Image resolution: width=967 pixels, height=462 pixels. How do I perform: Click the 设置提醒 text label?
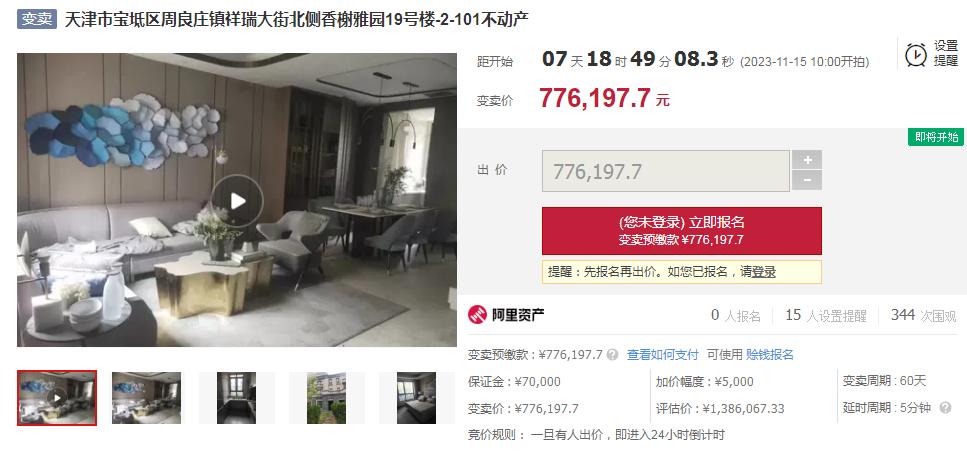tap(946, 54)
